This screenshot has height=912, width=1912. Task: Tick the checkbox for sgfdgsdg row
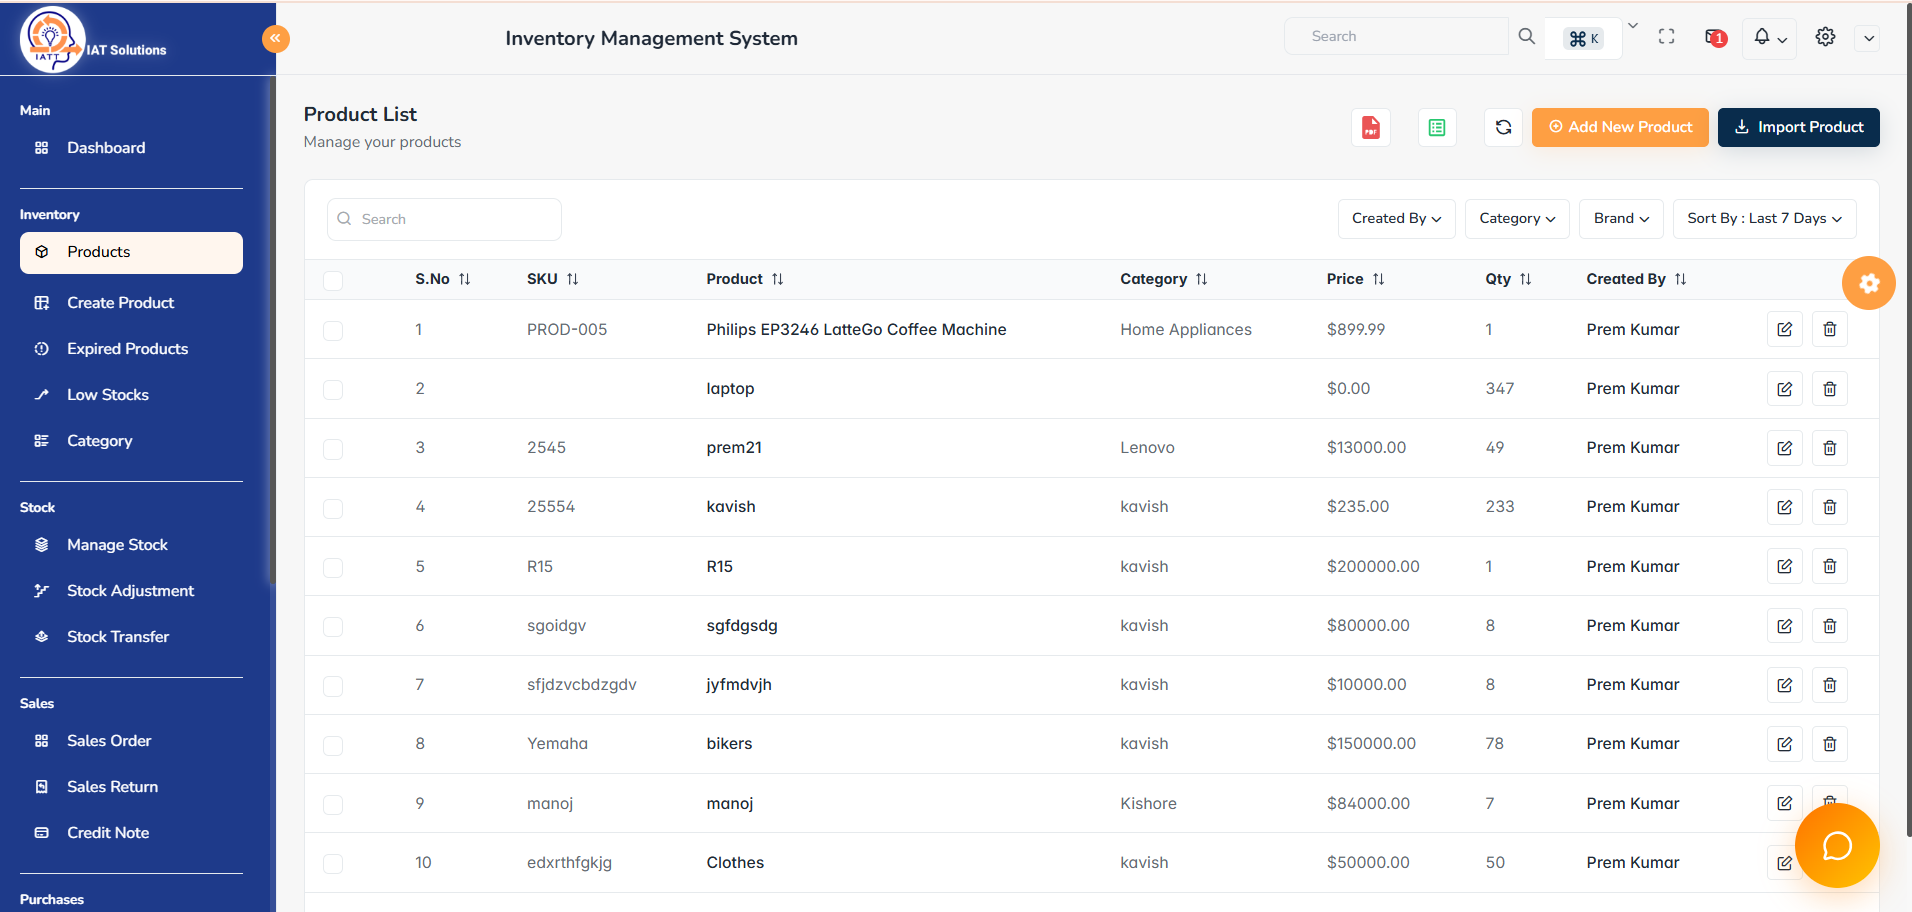pos(333,626)
